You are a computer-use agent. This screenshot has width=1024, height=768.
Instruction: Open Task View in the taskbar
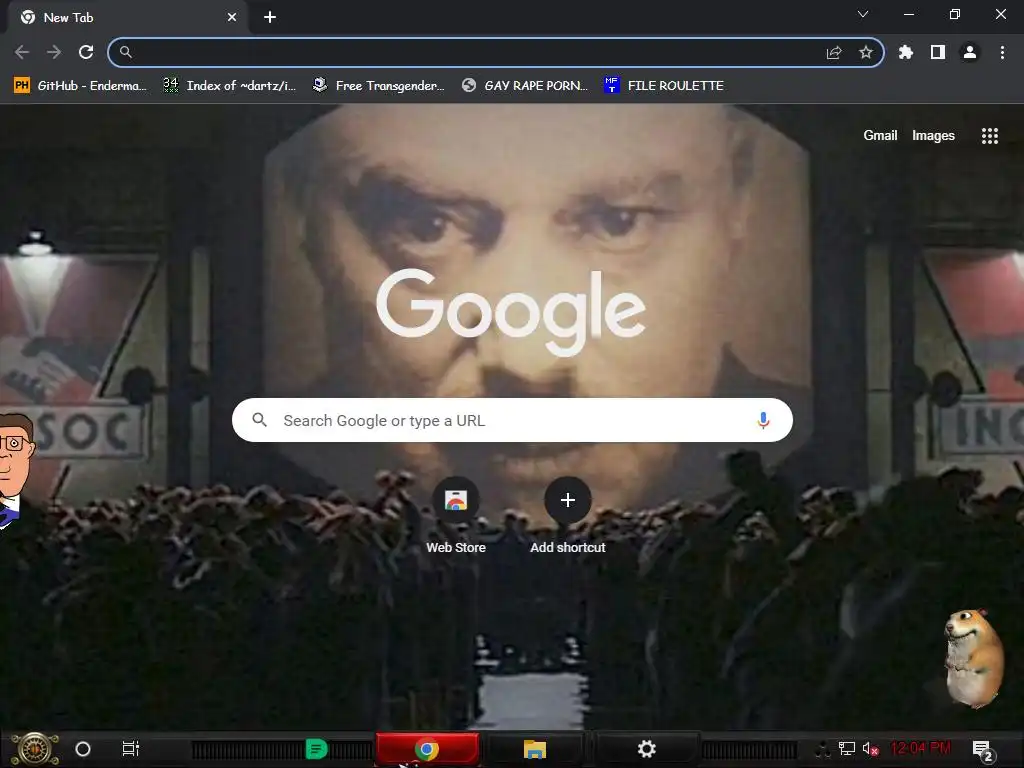click(x=131, y=749)
